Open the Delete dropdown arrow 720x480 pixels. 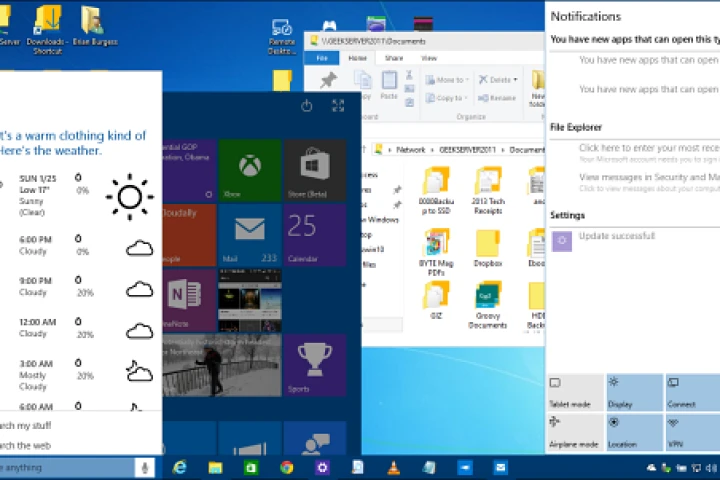[x=515, y=80]
